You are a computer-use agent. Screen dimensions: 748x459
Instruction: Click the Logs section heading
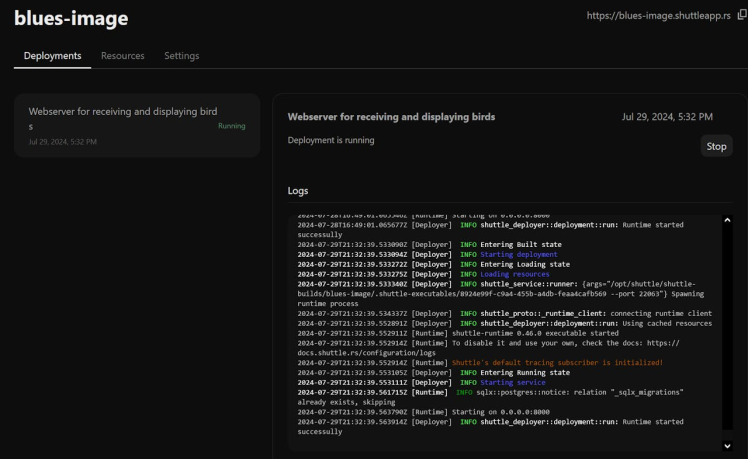[298, 190]
